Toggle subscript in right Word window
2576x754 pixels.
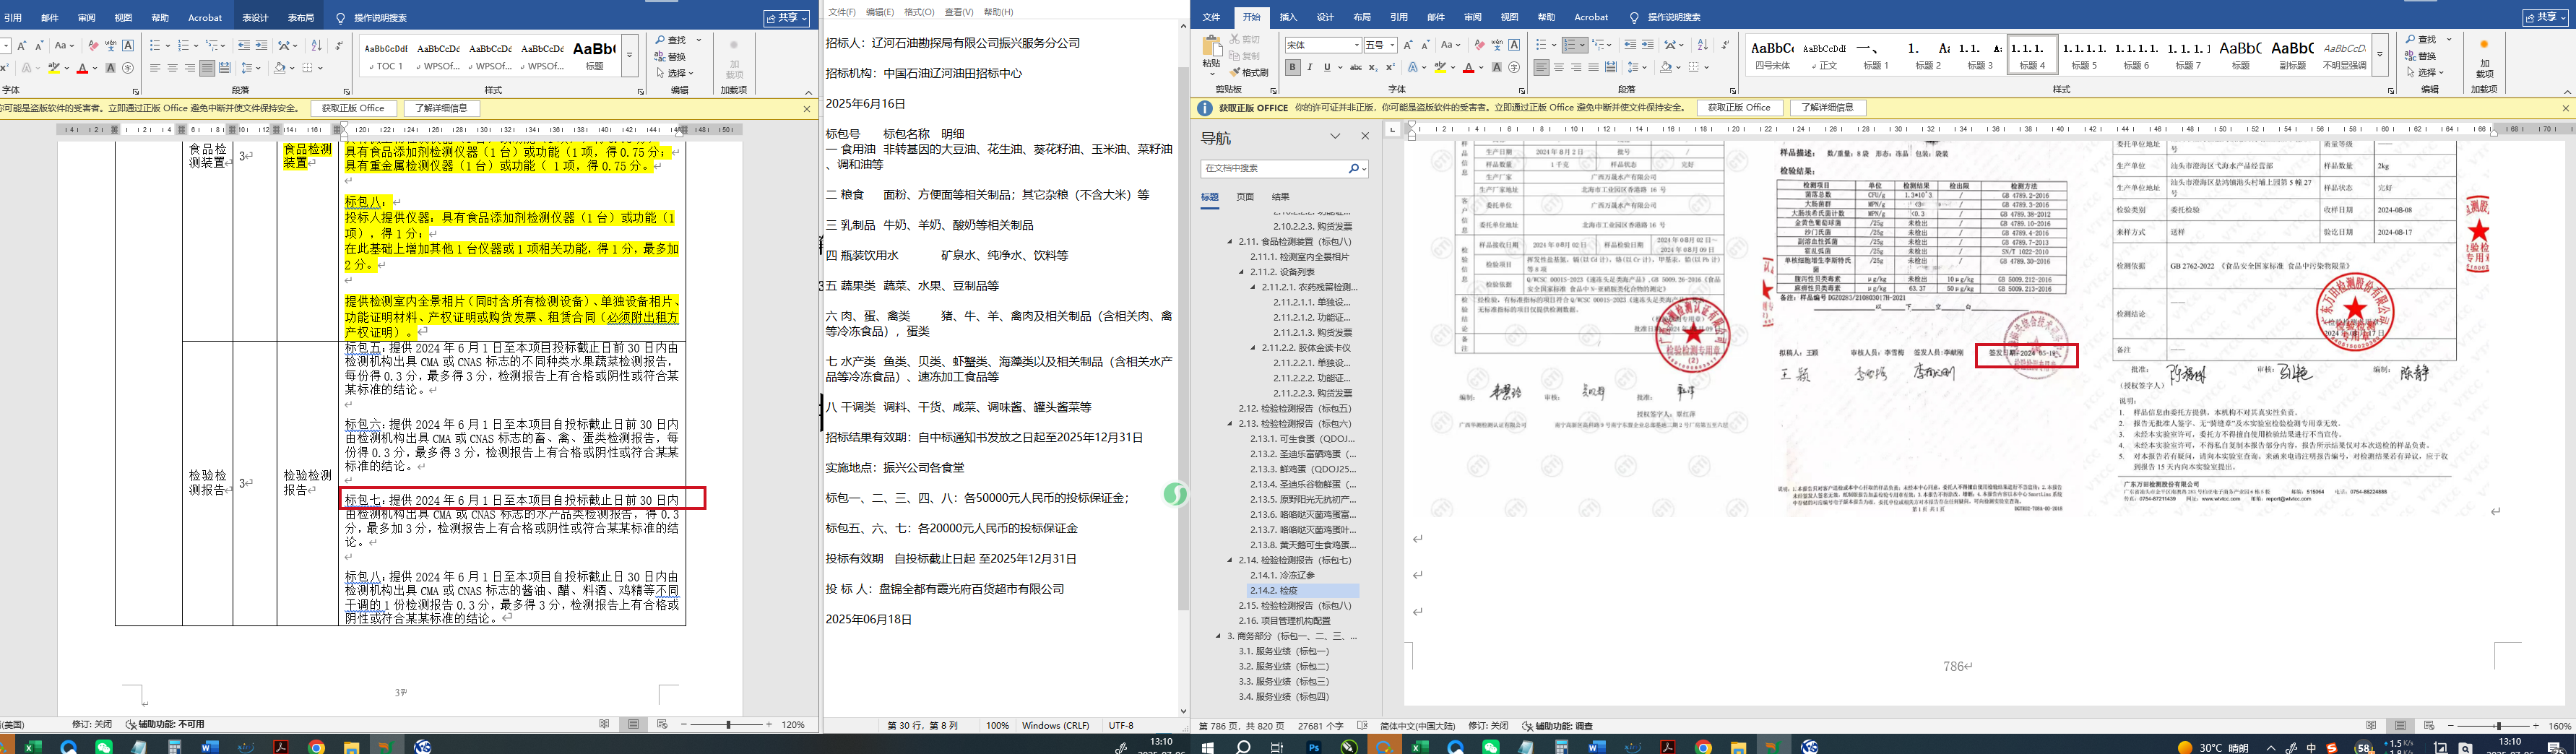[x=1373, y=68]
